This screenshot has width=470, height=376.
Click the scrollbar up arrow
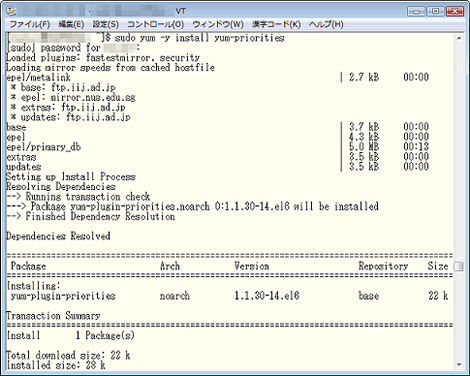tap(459, 38)
